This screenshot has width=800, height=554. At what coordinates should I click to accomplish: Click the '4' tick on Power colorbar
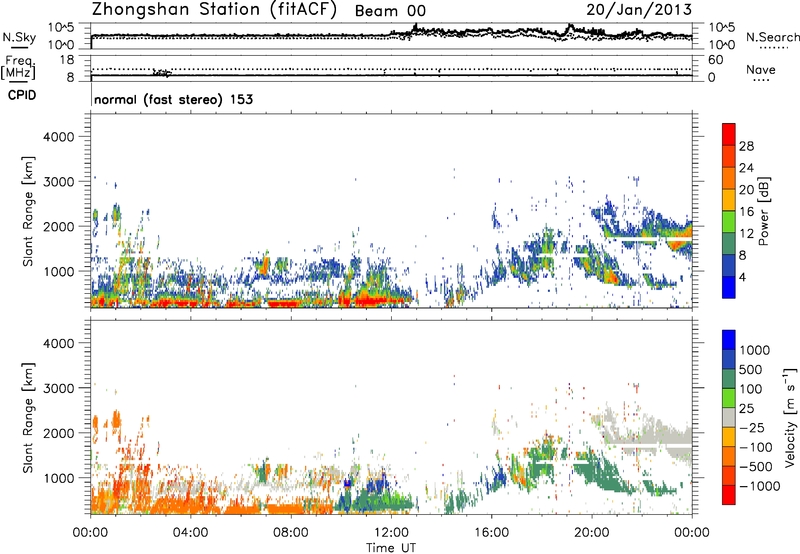742,277
